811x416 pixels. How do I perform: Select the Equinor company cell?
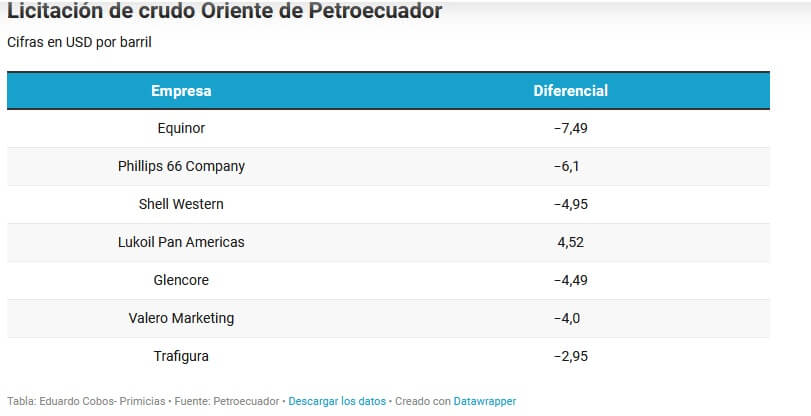tap(181, 128)
